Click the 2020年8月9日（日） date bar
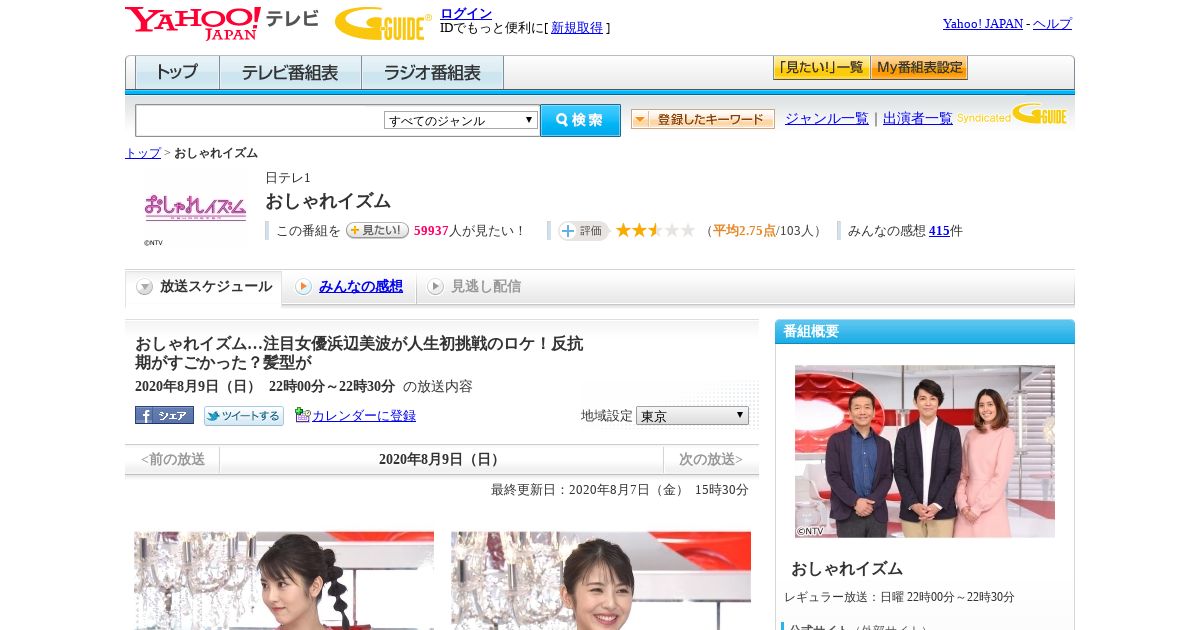Viewport: 1200px width, 630px height. [441, 460]
